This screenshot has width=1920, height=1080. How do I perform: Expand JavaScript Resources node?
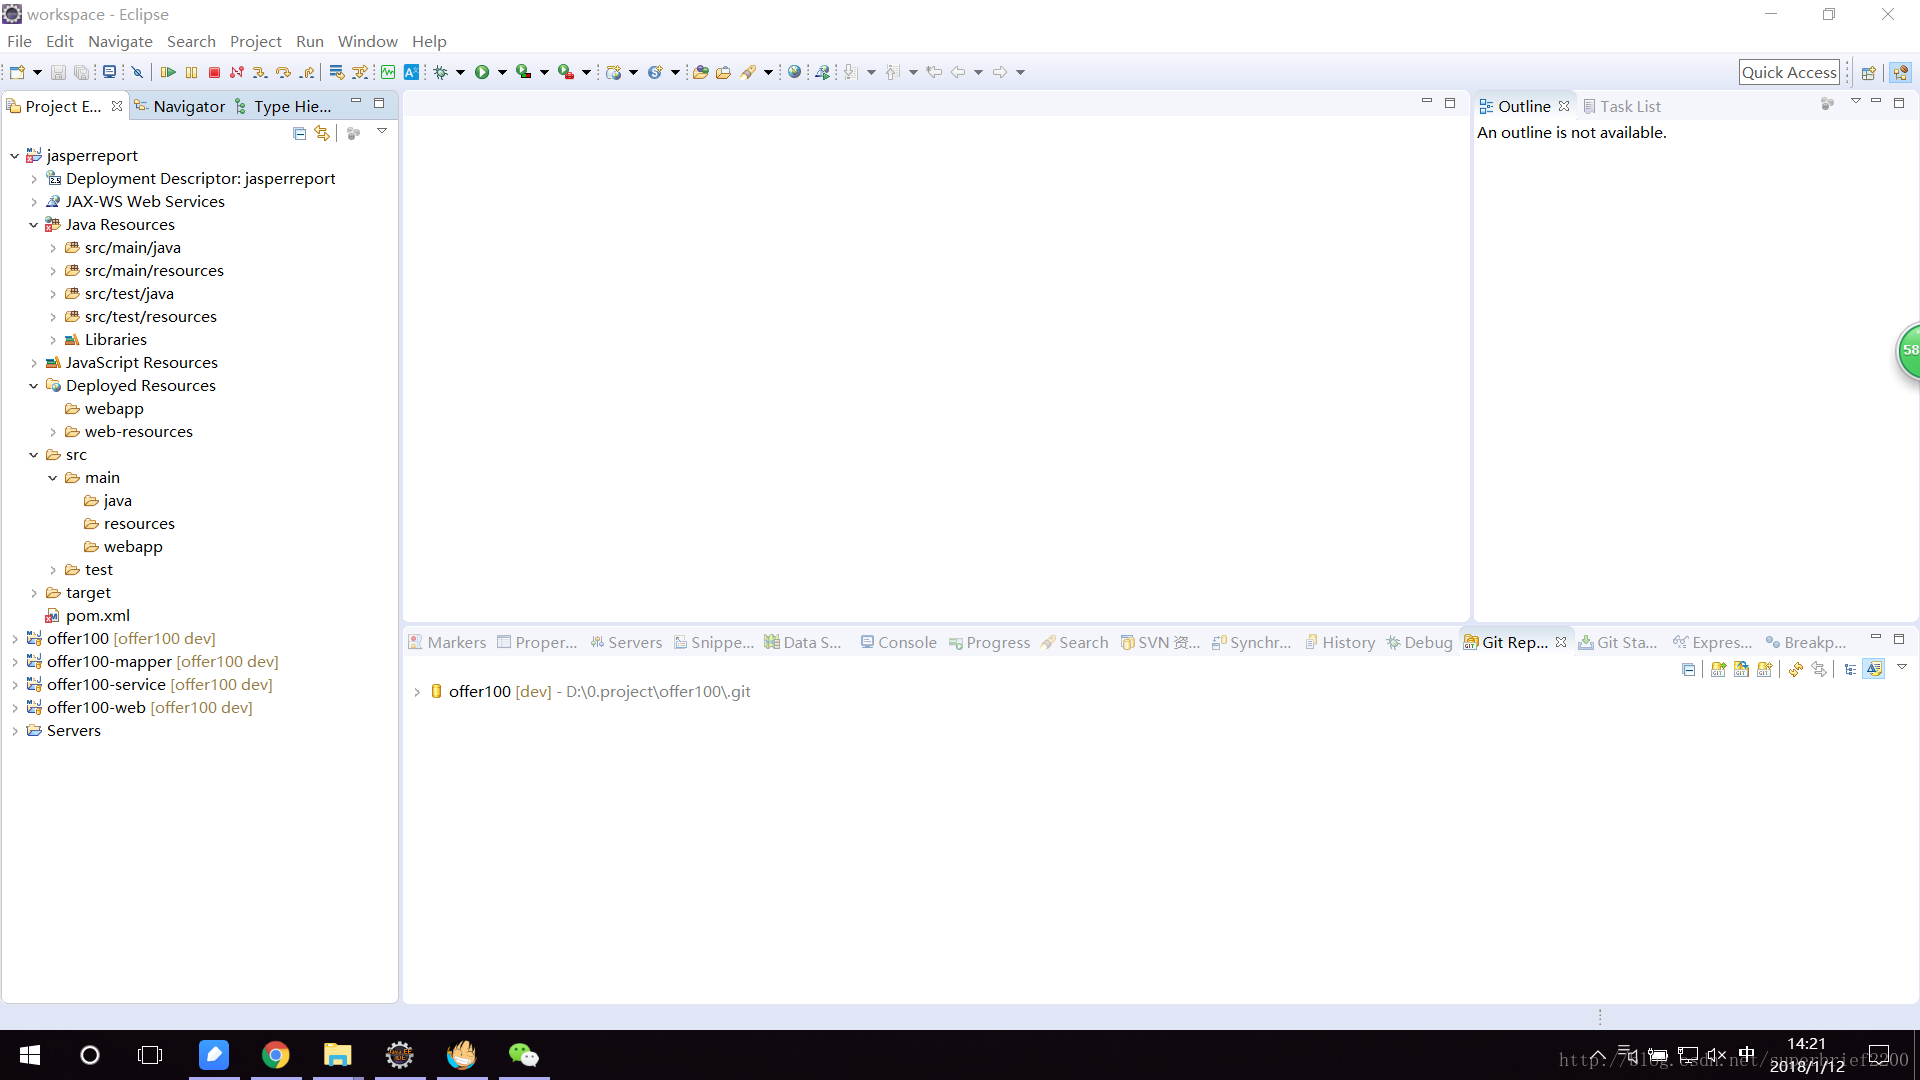click(33, 363)
